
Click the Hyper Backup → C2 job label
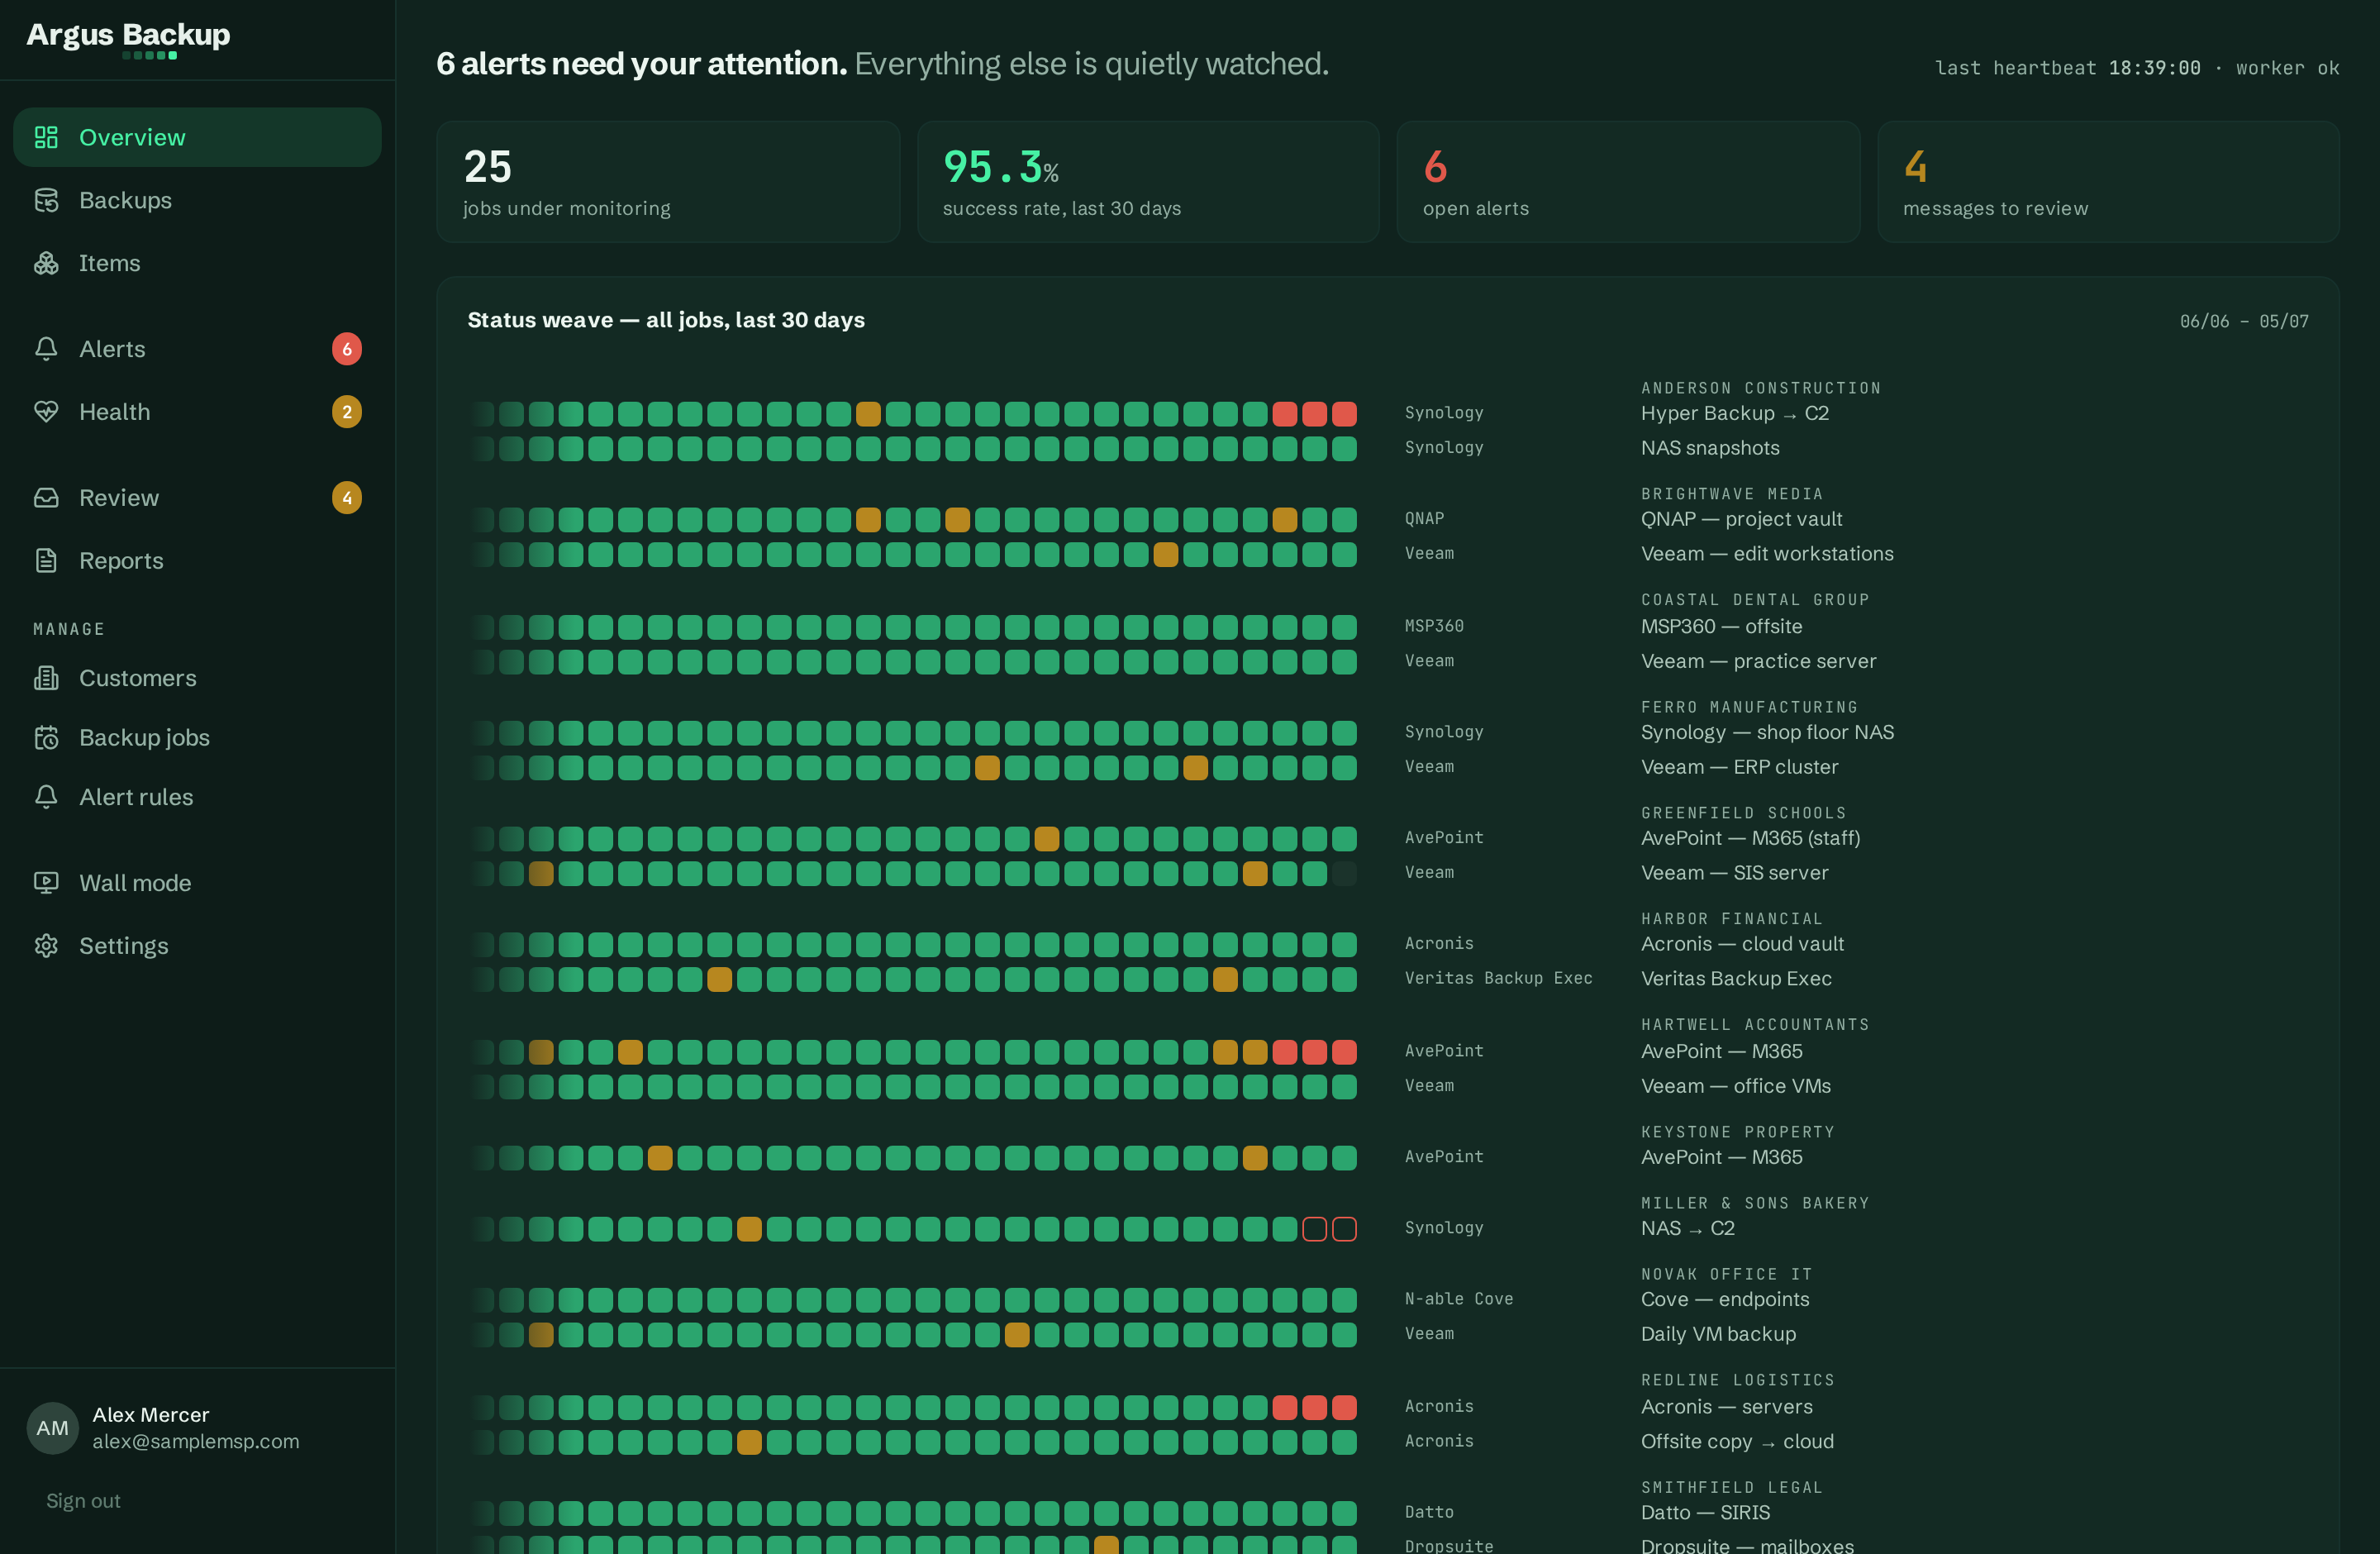pyautogui.click(x=1735, y=413)
